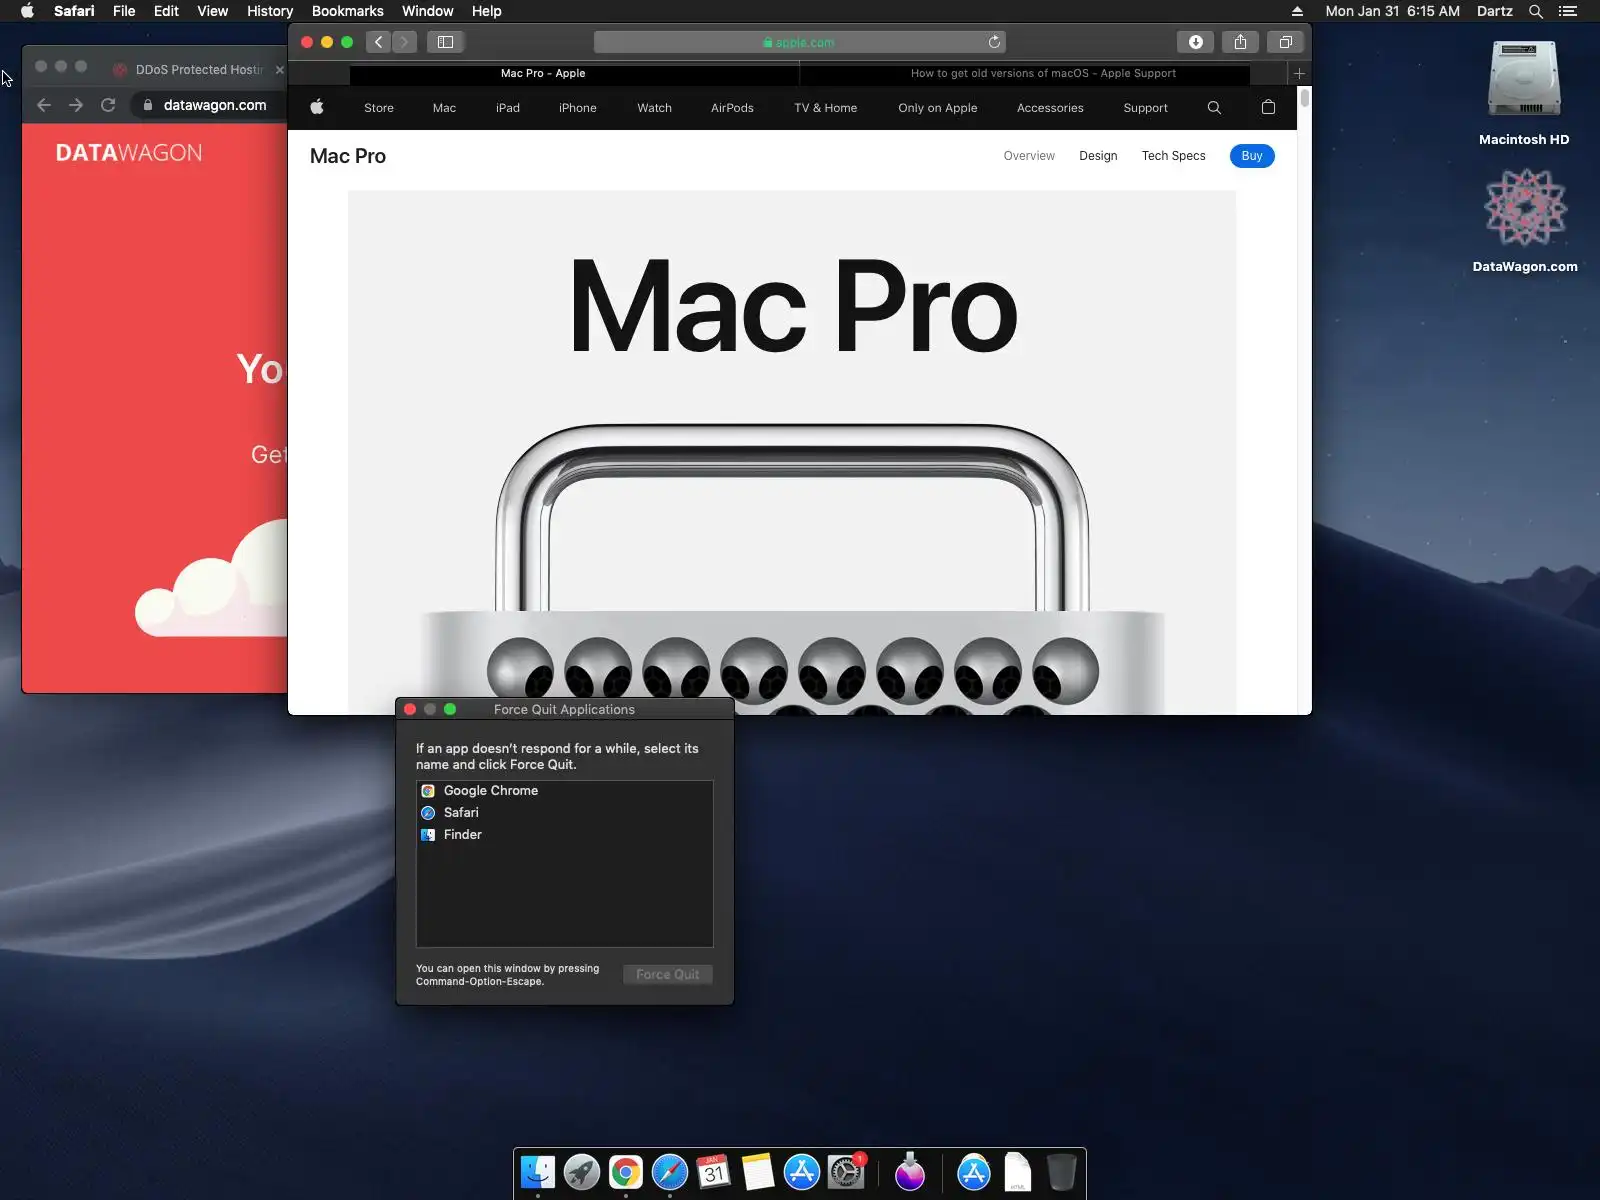Select Google Chrome in Force Quit list
The image size is (1600, 1200).
(565, 791)
